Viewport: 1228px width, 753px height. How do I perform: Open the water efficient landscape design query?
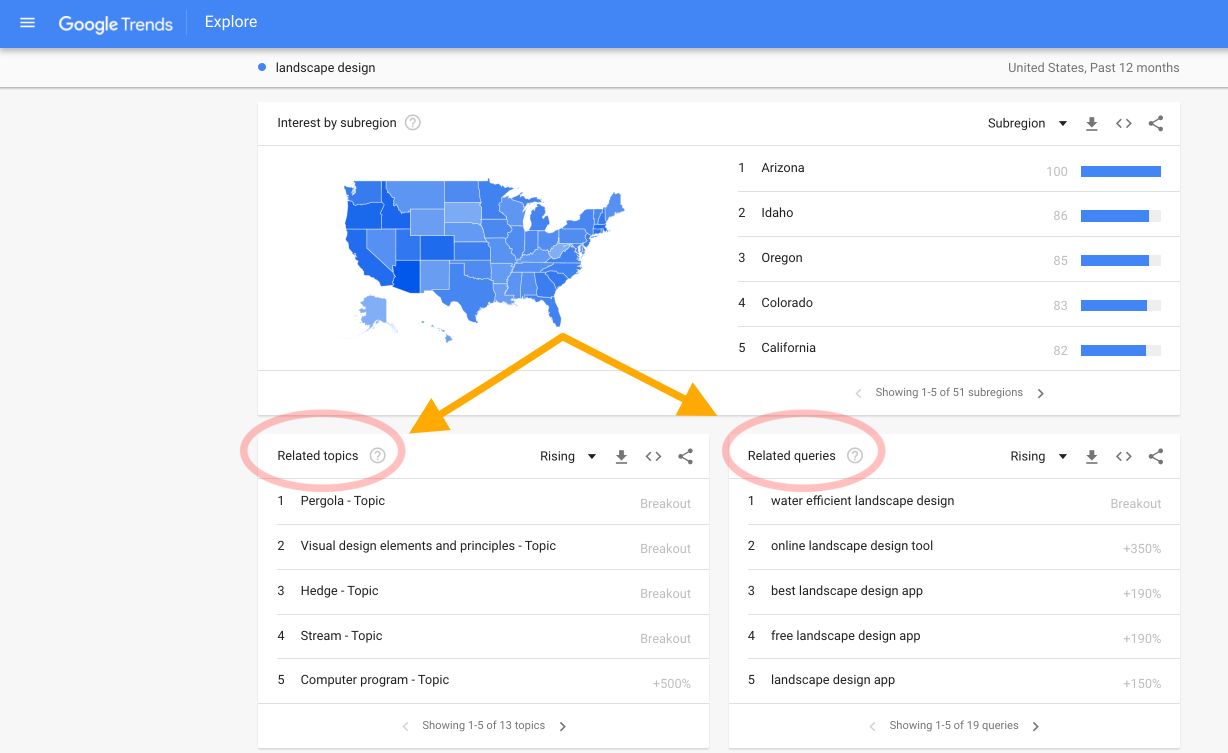(x=862, y=501)
